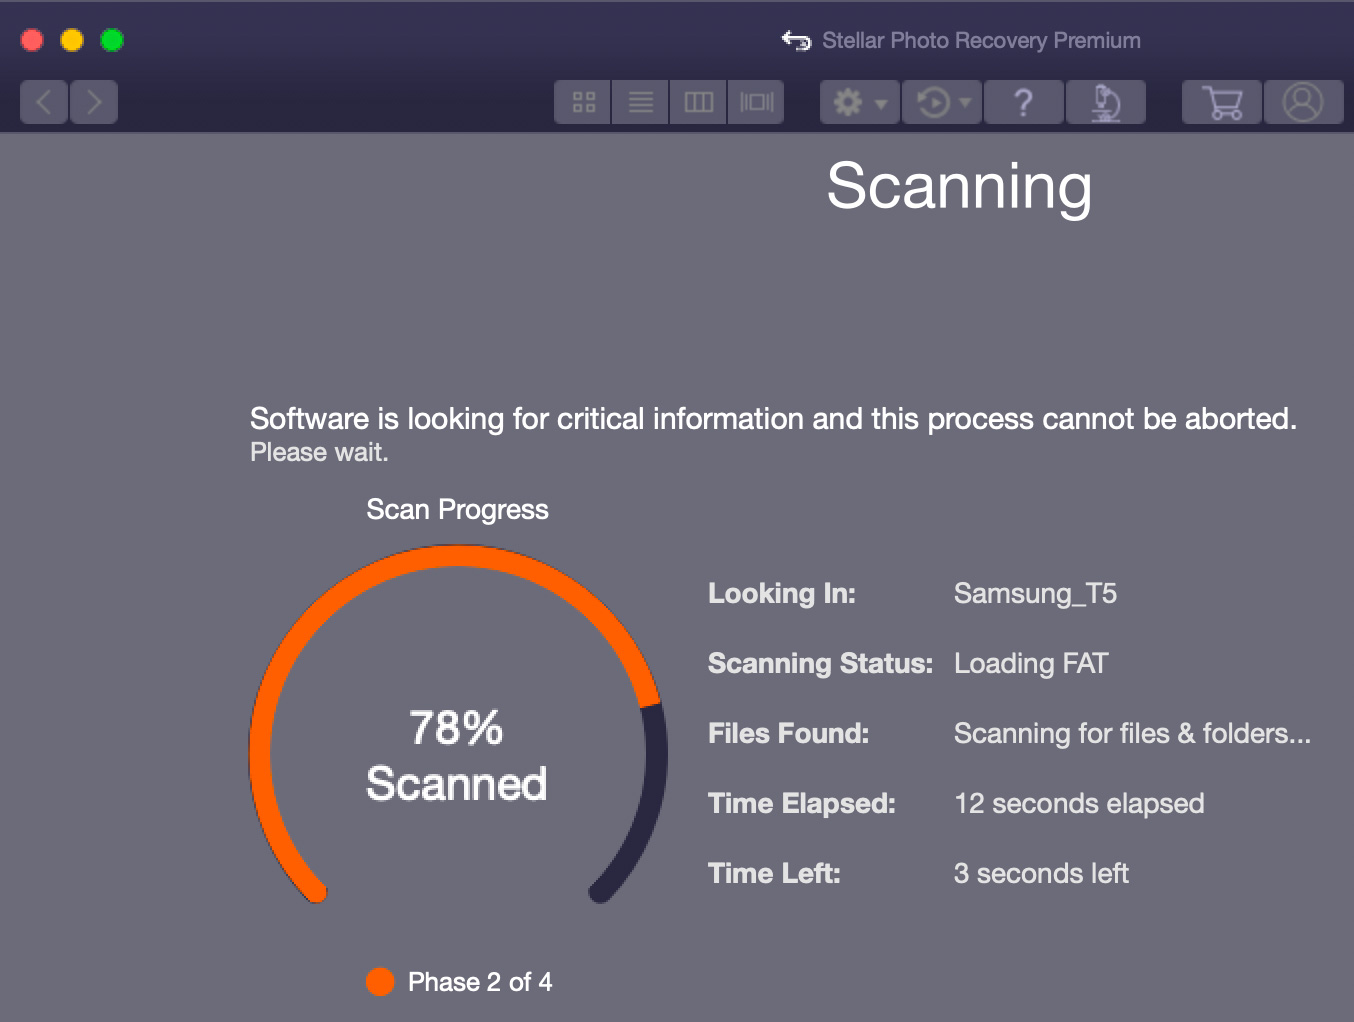Click the Loading FAT status text
The image size is (1354, 1022).
[x=1031, y=664]
